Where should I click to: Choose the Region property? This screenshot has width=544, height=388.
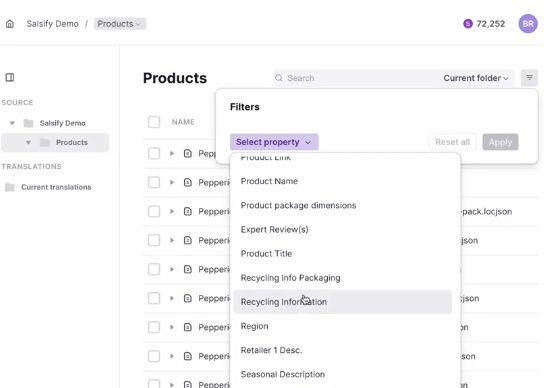342,326
